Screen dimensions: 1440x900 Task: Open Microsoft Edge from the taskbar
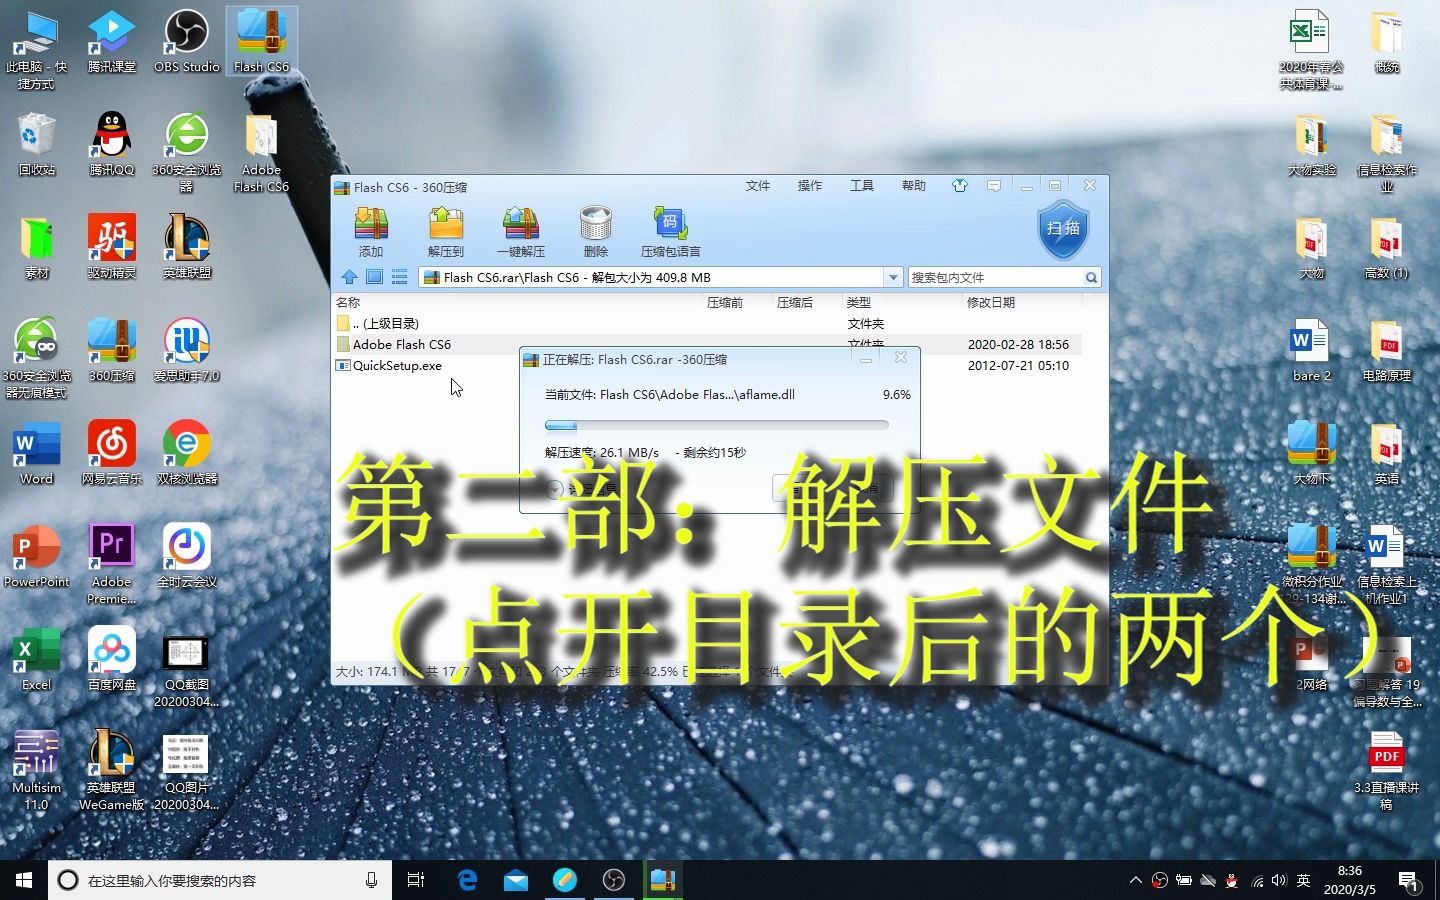[466, 880]
